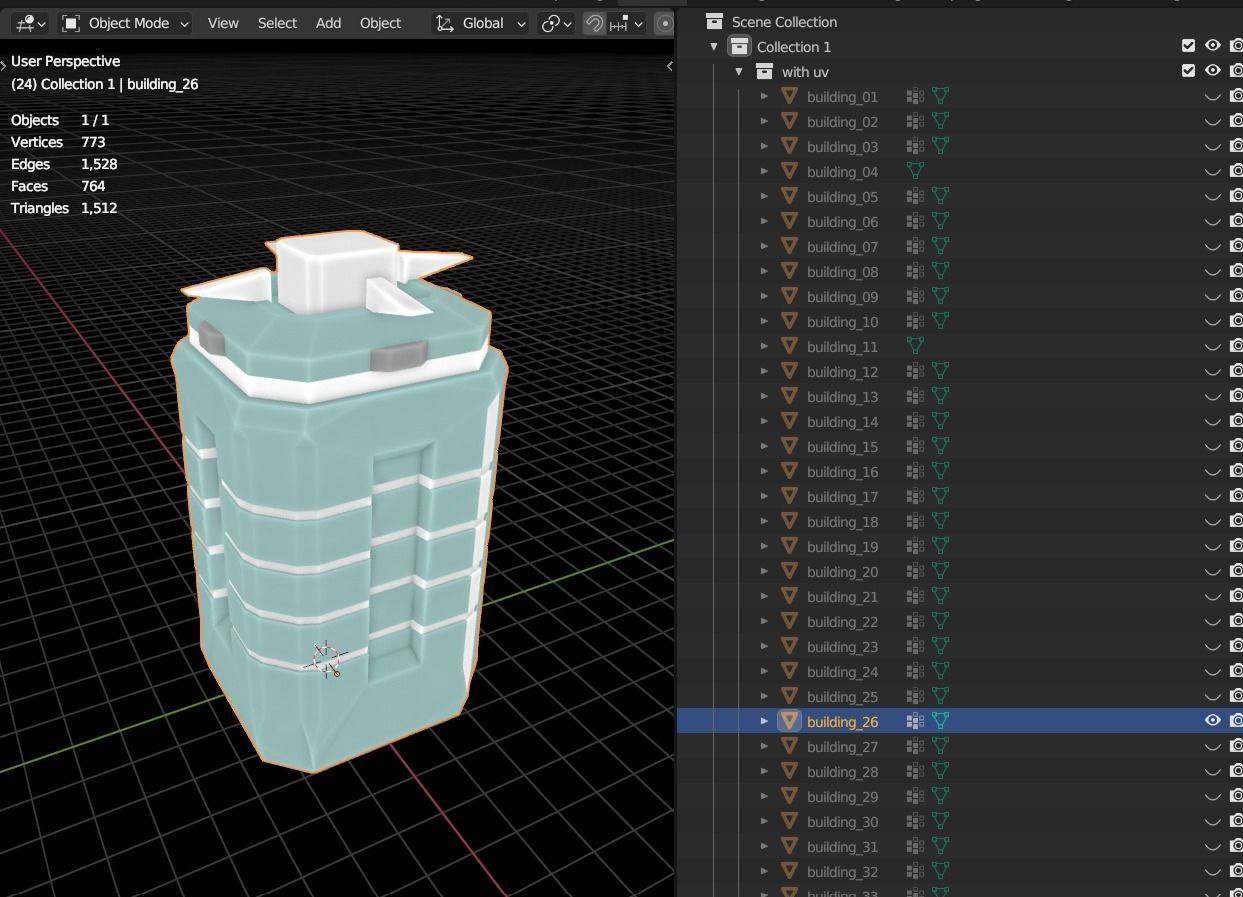Click the Scene Collection icon
The image size is (1243, 897).
(714, 21)
